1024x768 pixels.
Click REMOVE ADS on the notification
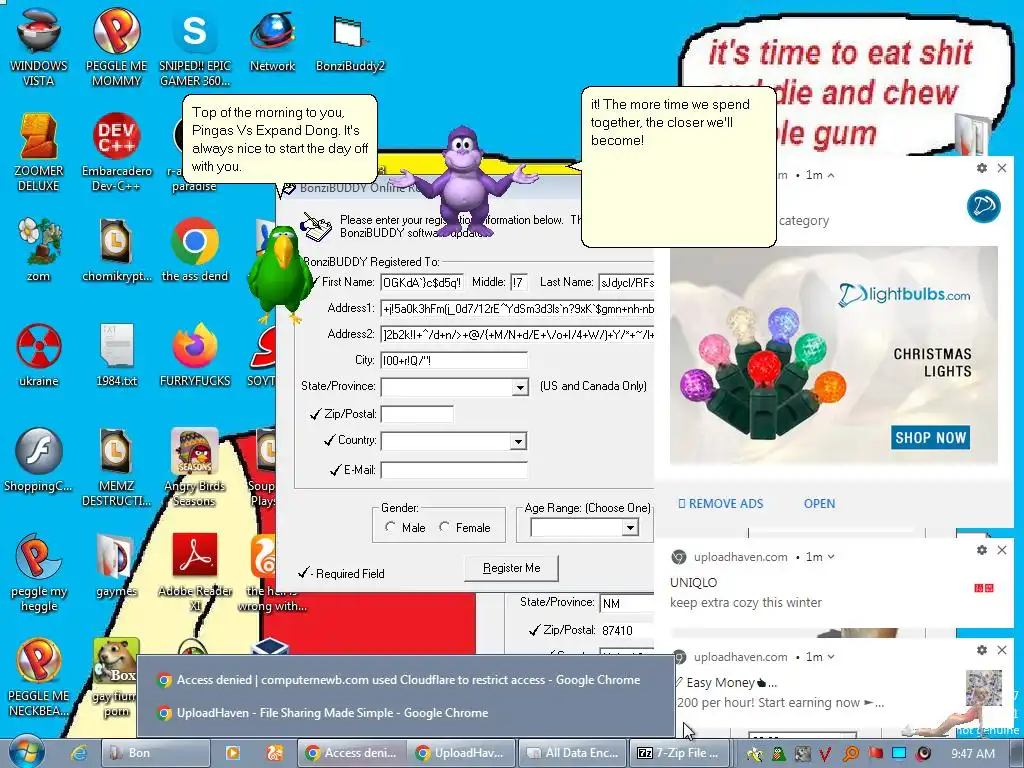tap(720, 504)
